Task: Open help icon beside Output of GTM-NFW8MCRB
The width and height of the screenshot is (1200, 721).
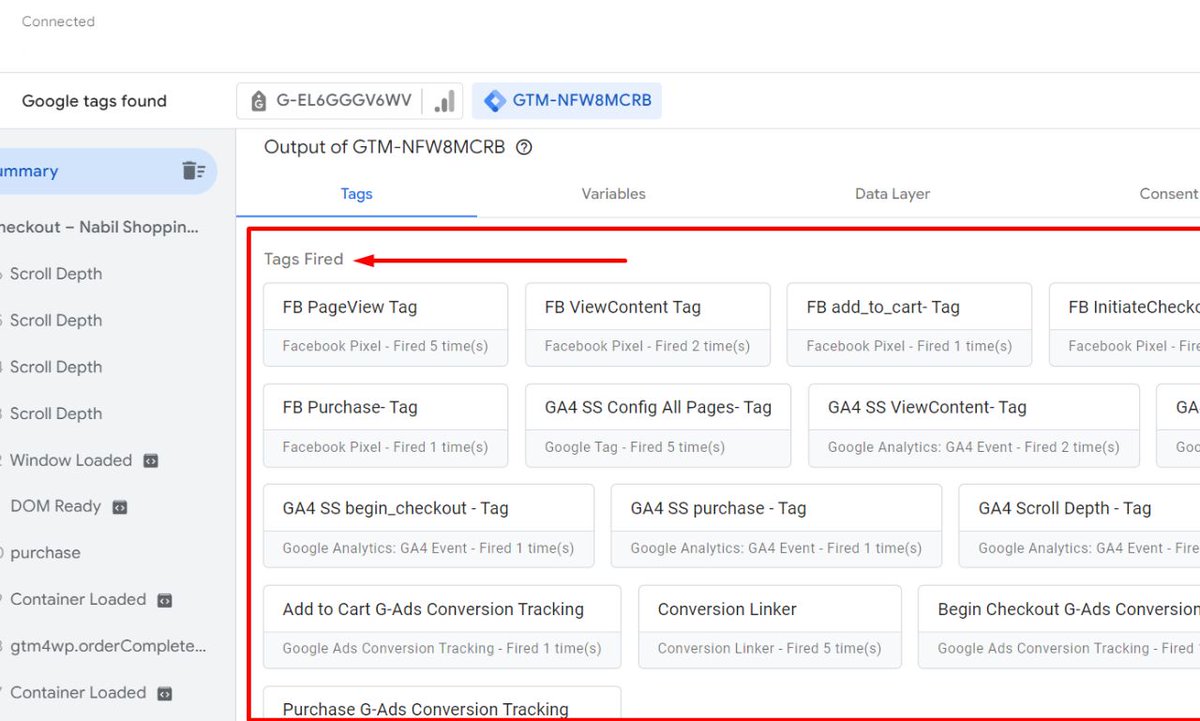Action: [524, 148]
